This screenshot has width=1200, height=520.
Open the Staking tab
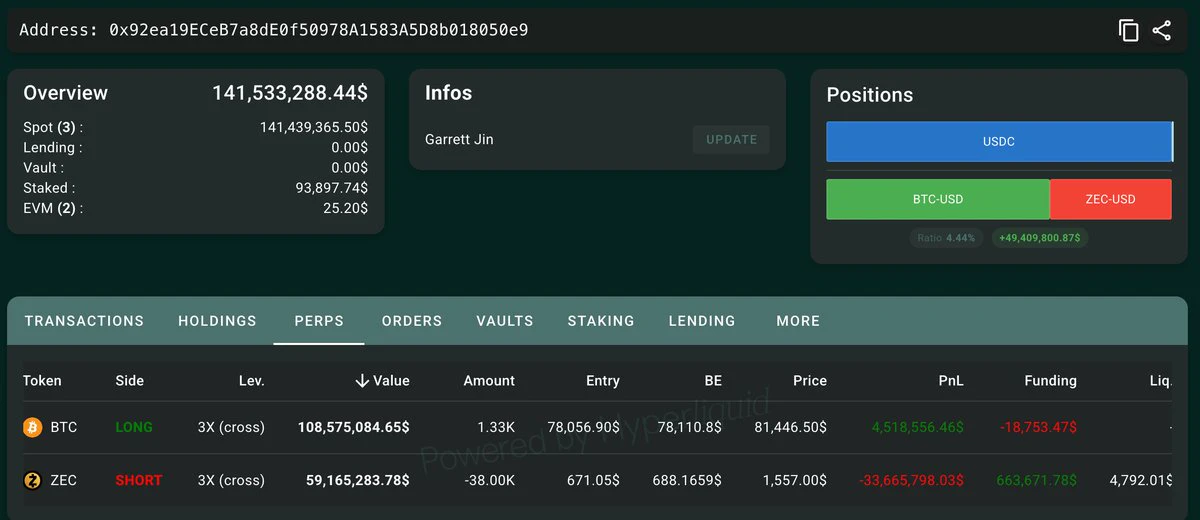pos(601,321)
